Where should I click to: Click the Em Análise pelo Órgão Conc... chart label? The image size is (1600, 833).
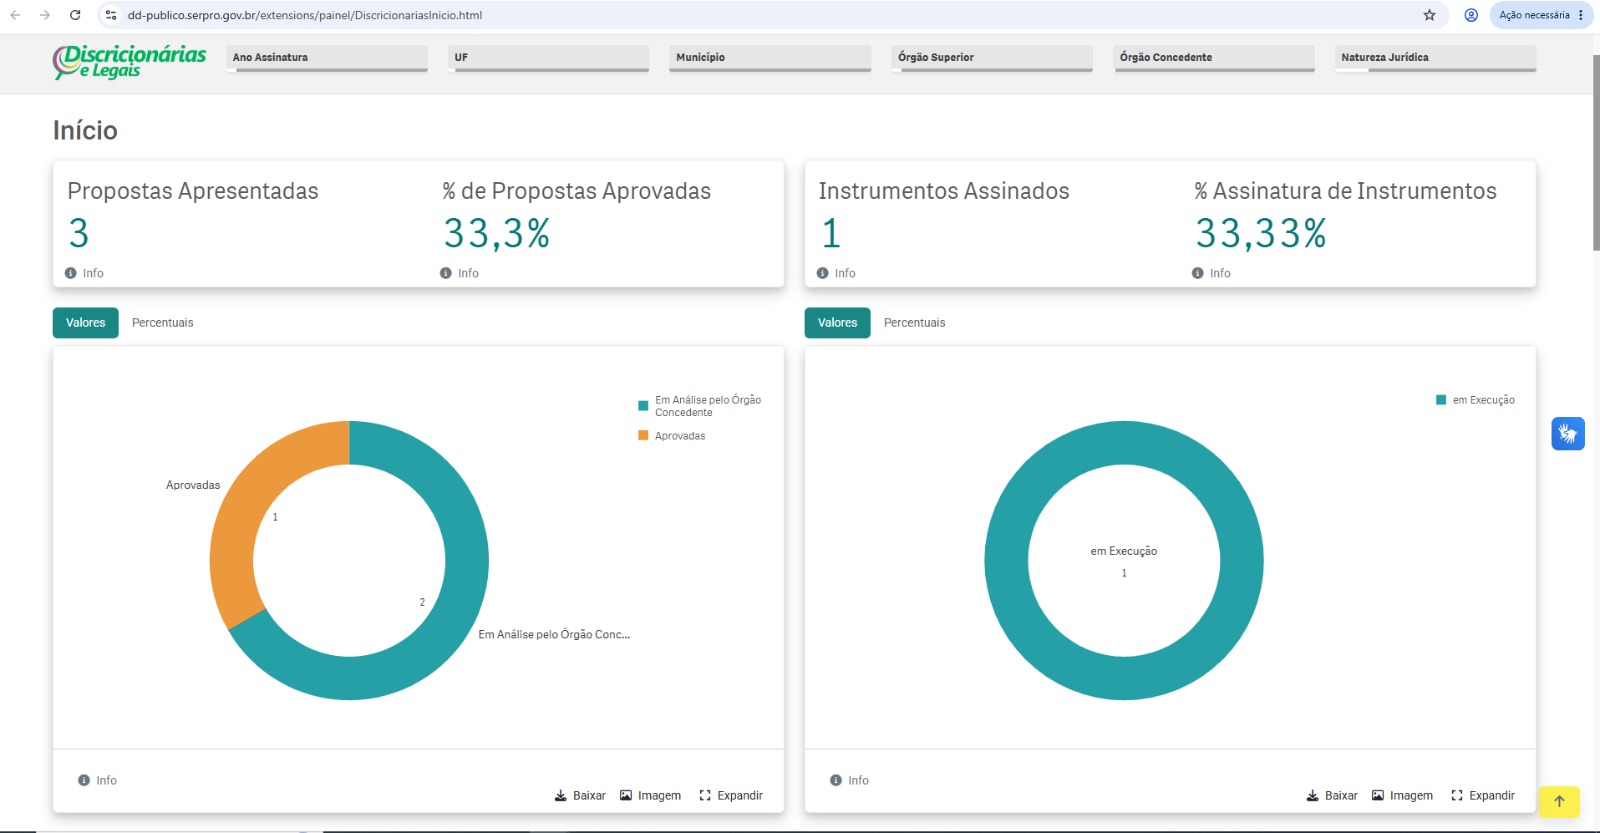[x=554, y=635]
